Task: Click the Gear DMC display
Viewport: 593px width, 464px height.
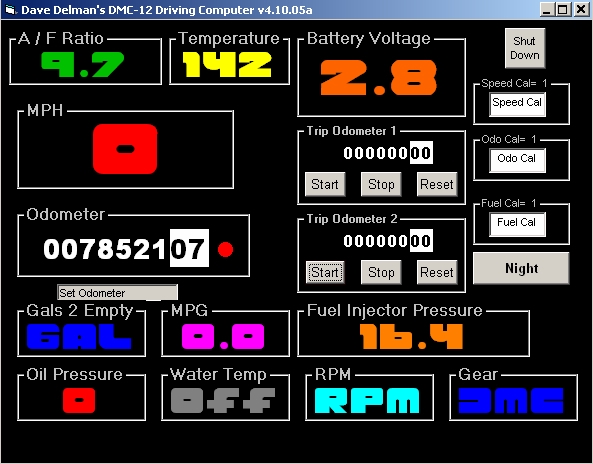Action: [511, 400]
